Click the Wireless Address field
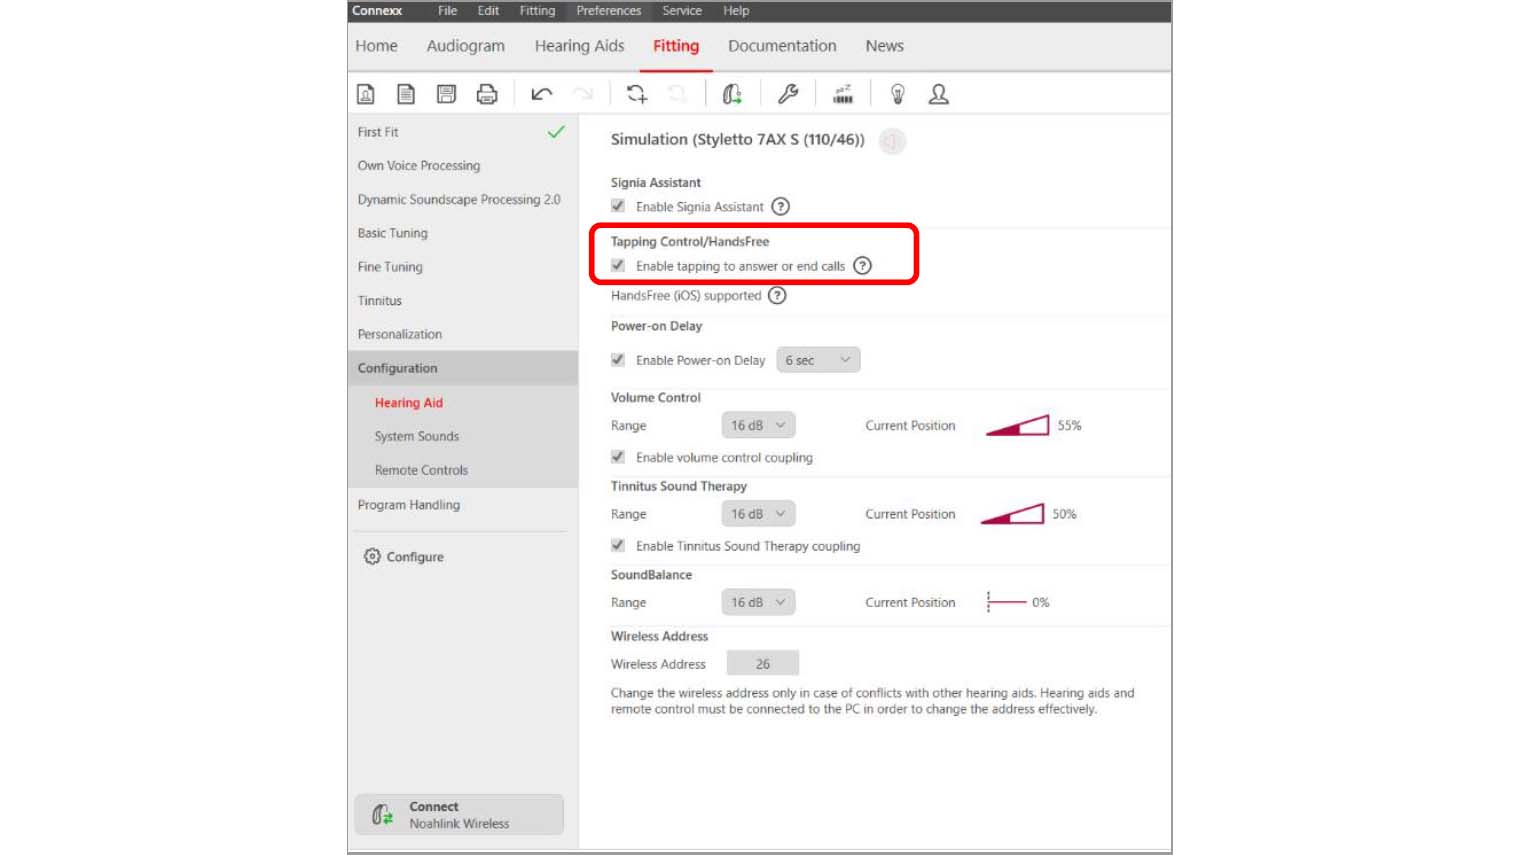 click(x=762, y=664)
